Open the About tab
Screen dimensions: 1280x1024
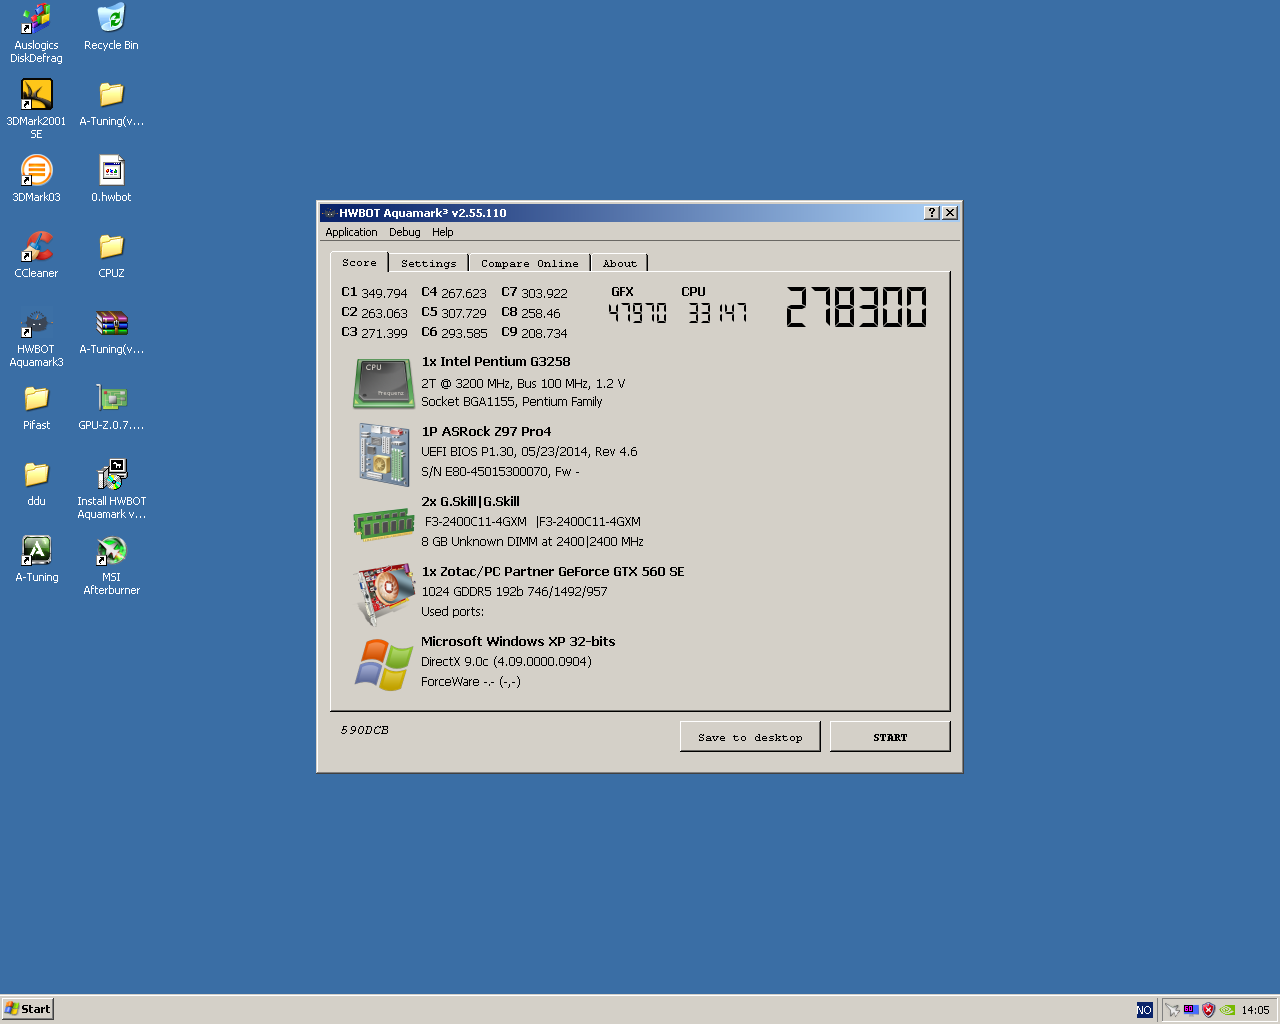click(x=619, y=263)
